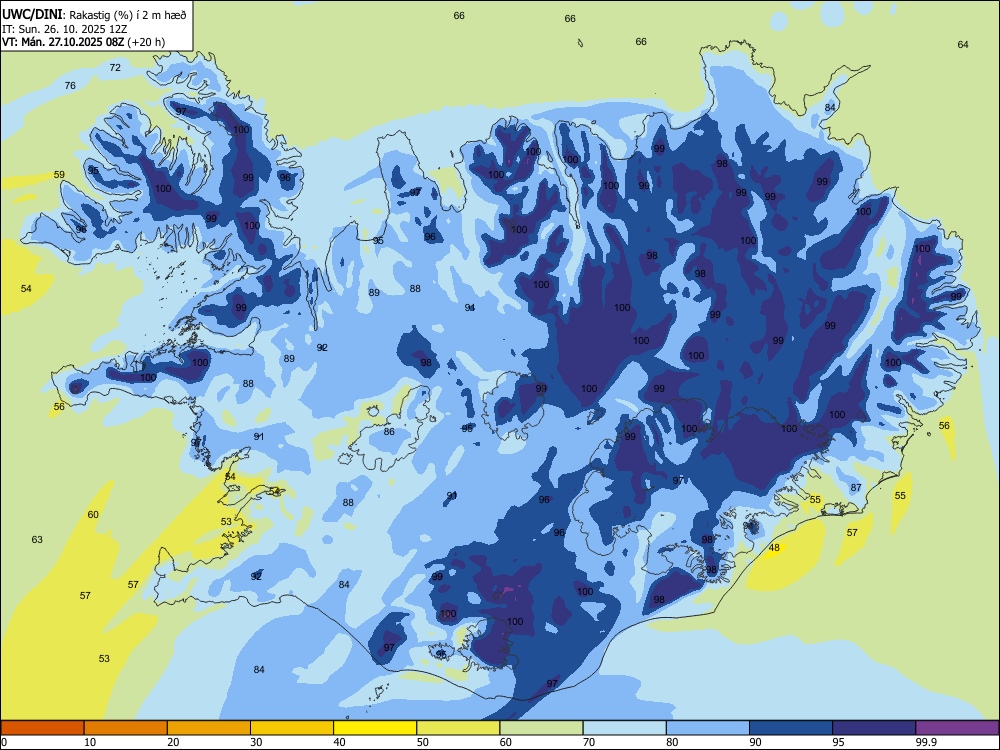Click the map humidity value 63
The width and height of the screenshot is (1000, 750).
click(37, 540)
